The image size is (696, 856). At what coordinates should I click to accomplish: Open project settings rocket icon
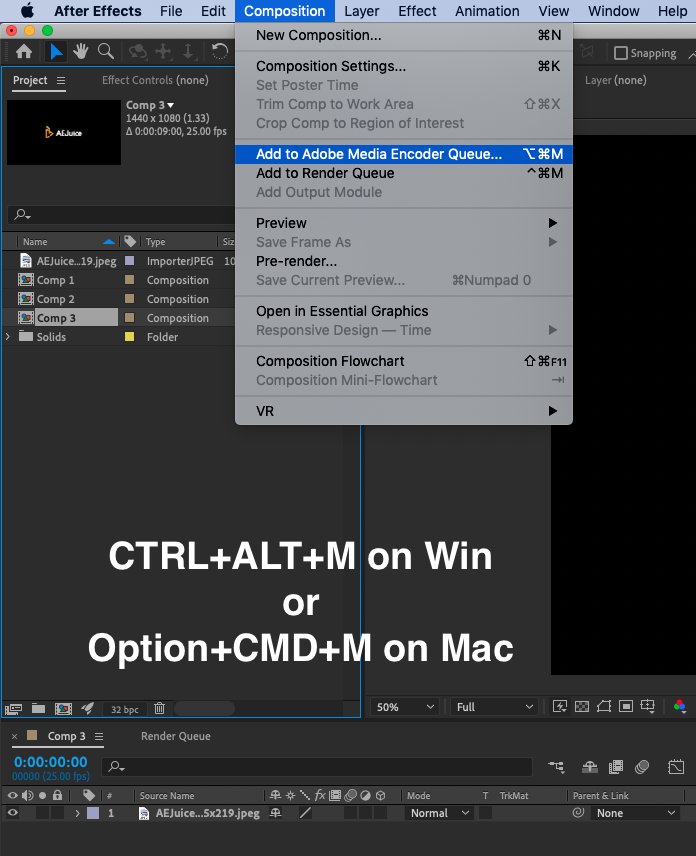[x=87, y=709]
